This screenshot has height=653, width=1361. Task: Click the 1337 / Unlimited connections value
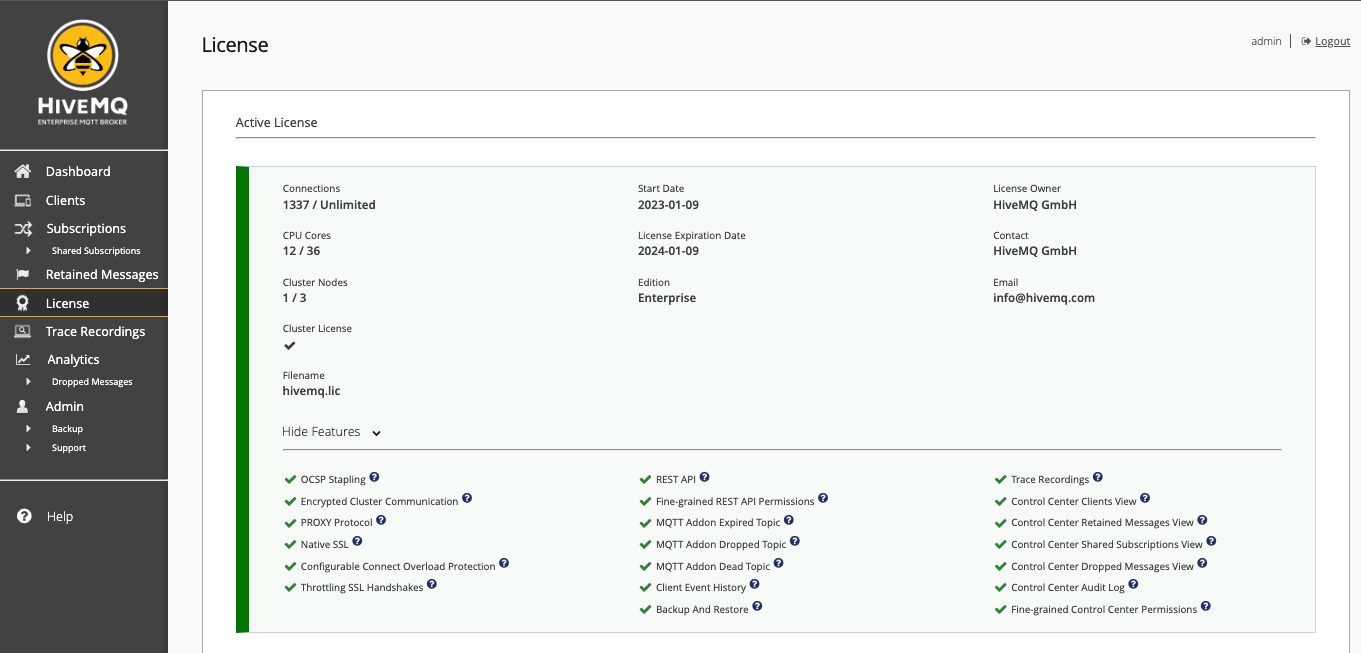click(329, 205)
